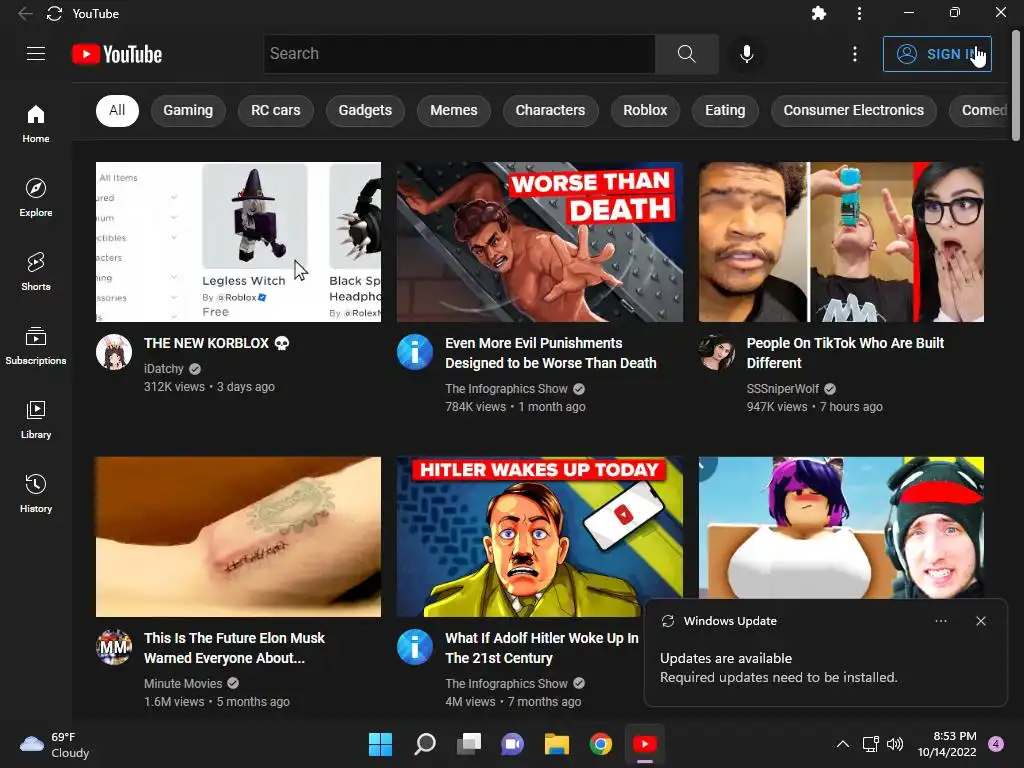The width and height of the screenshot is (1024, 768).
Task: Open Subscriptions in sidebar
Action: coord(36,345)
